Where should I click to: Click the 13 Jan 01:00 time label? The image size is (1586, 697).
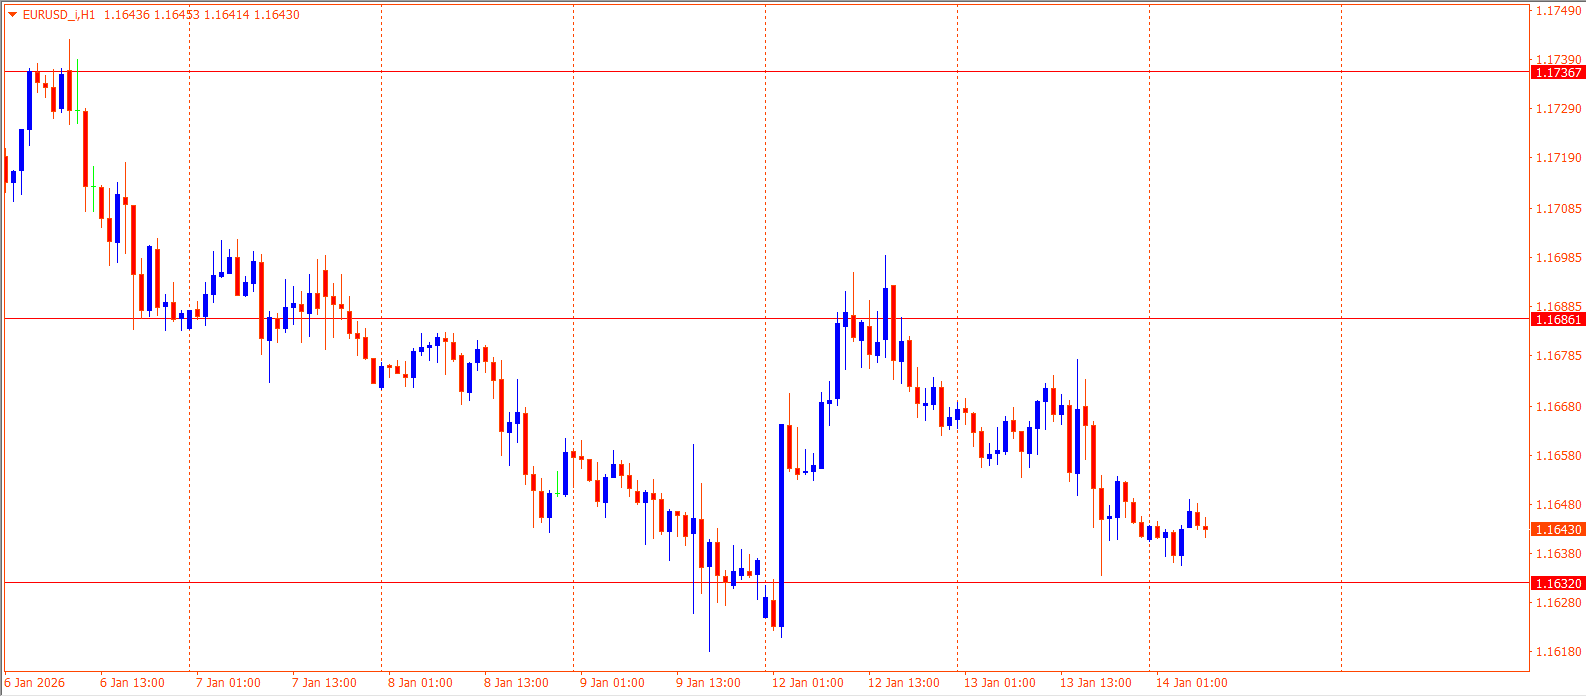[1000, 683]
